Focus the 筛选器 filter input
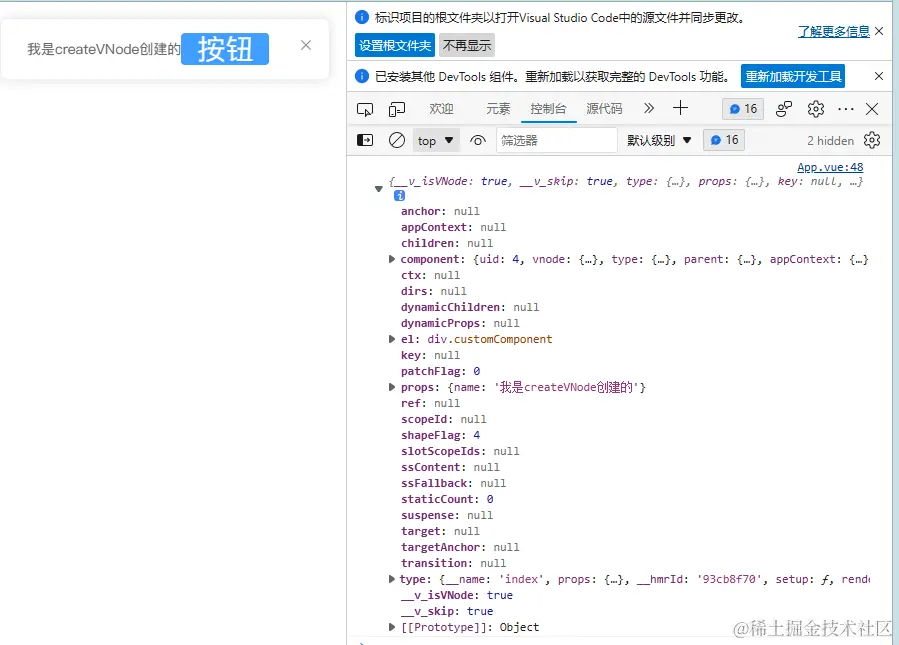899x645 pixels. [x=556, y=140]
